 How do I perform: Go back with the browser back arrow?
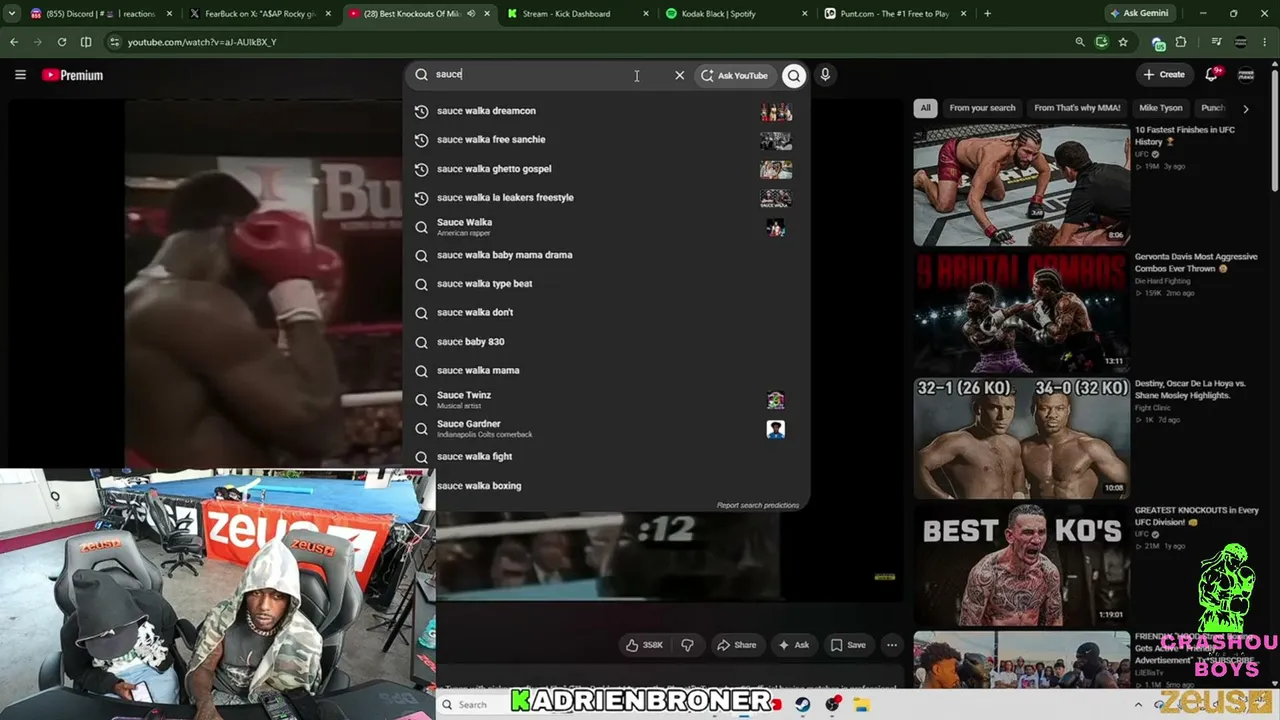[14, 42]
